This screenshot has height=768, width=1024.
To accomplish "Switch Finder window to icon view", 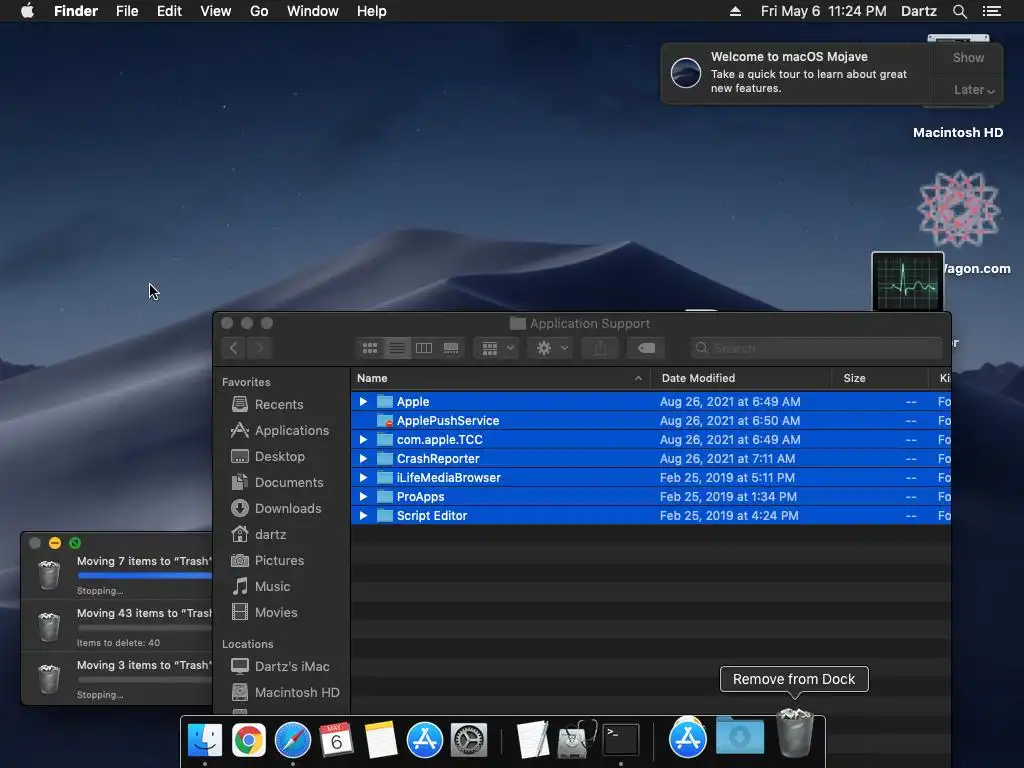I will tap(370, 348).
